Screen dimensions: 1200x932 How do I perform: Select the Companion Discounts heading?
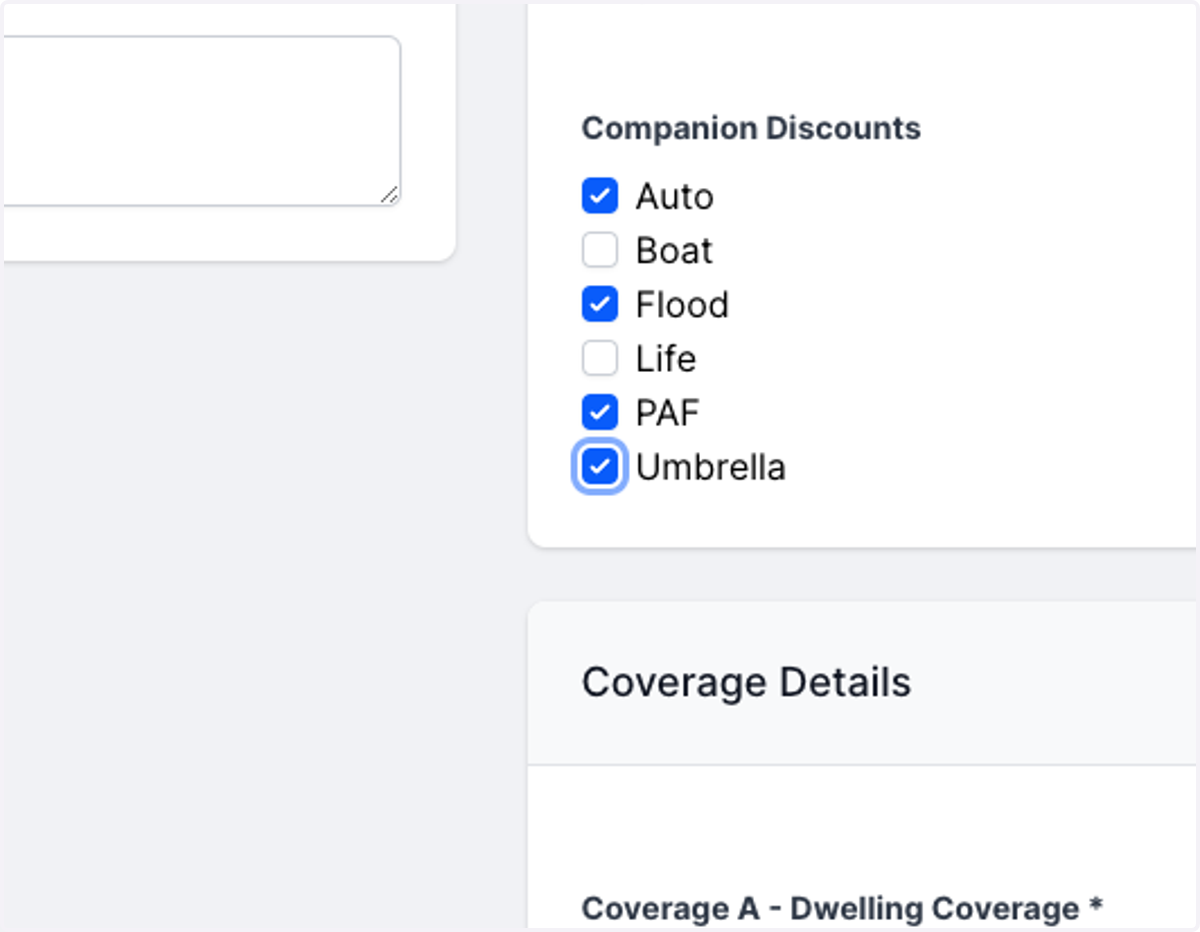751,128
